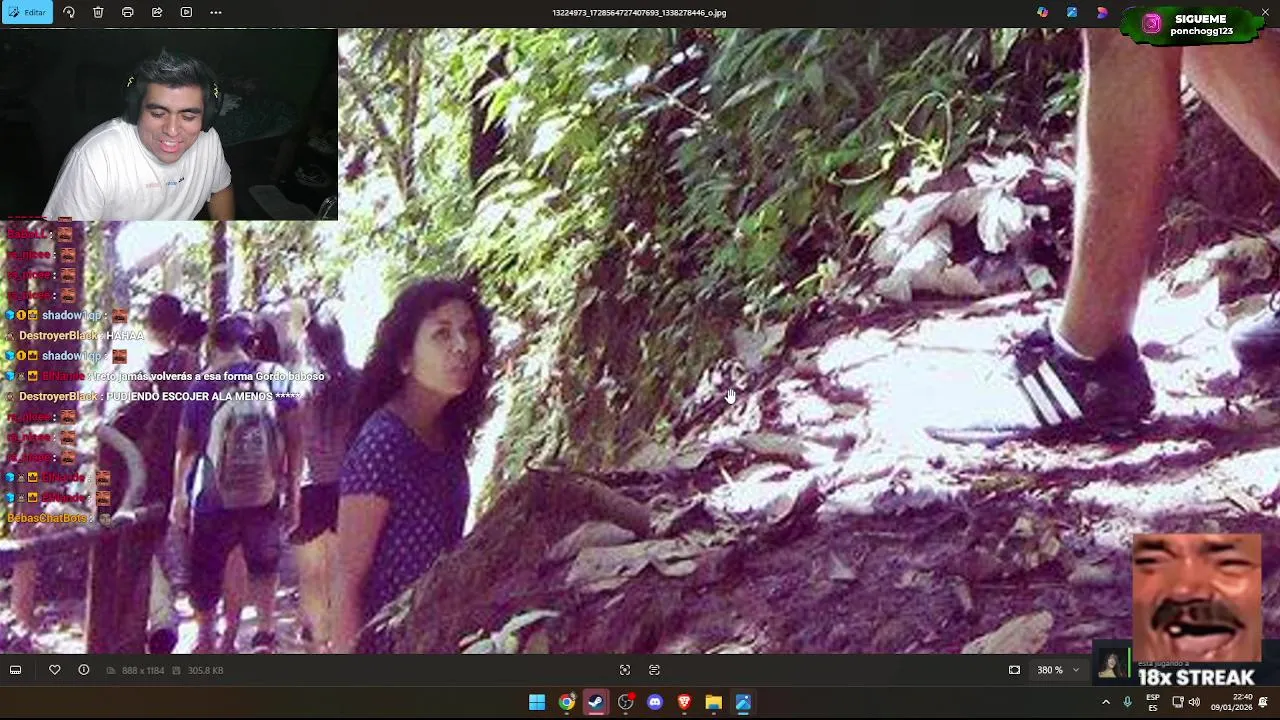Mark photo as favorite with heart icon
The image size is (1280, 720).
[55, 670]
